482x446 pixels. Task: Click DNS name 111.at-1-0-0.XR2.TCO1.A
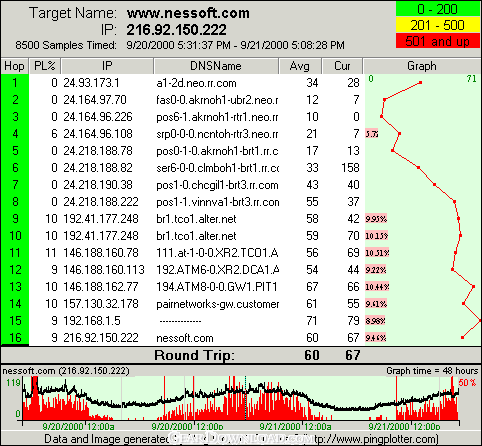point(217,253)
